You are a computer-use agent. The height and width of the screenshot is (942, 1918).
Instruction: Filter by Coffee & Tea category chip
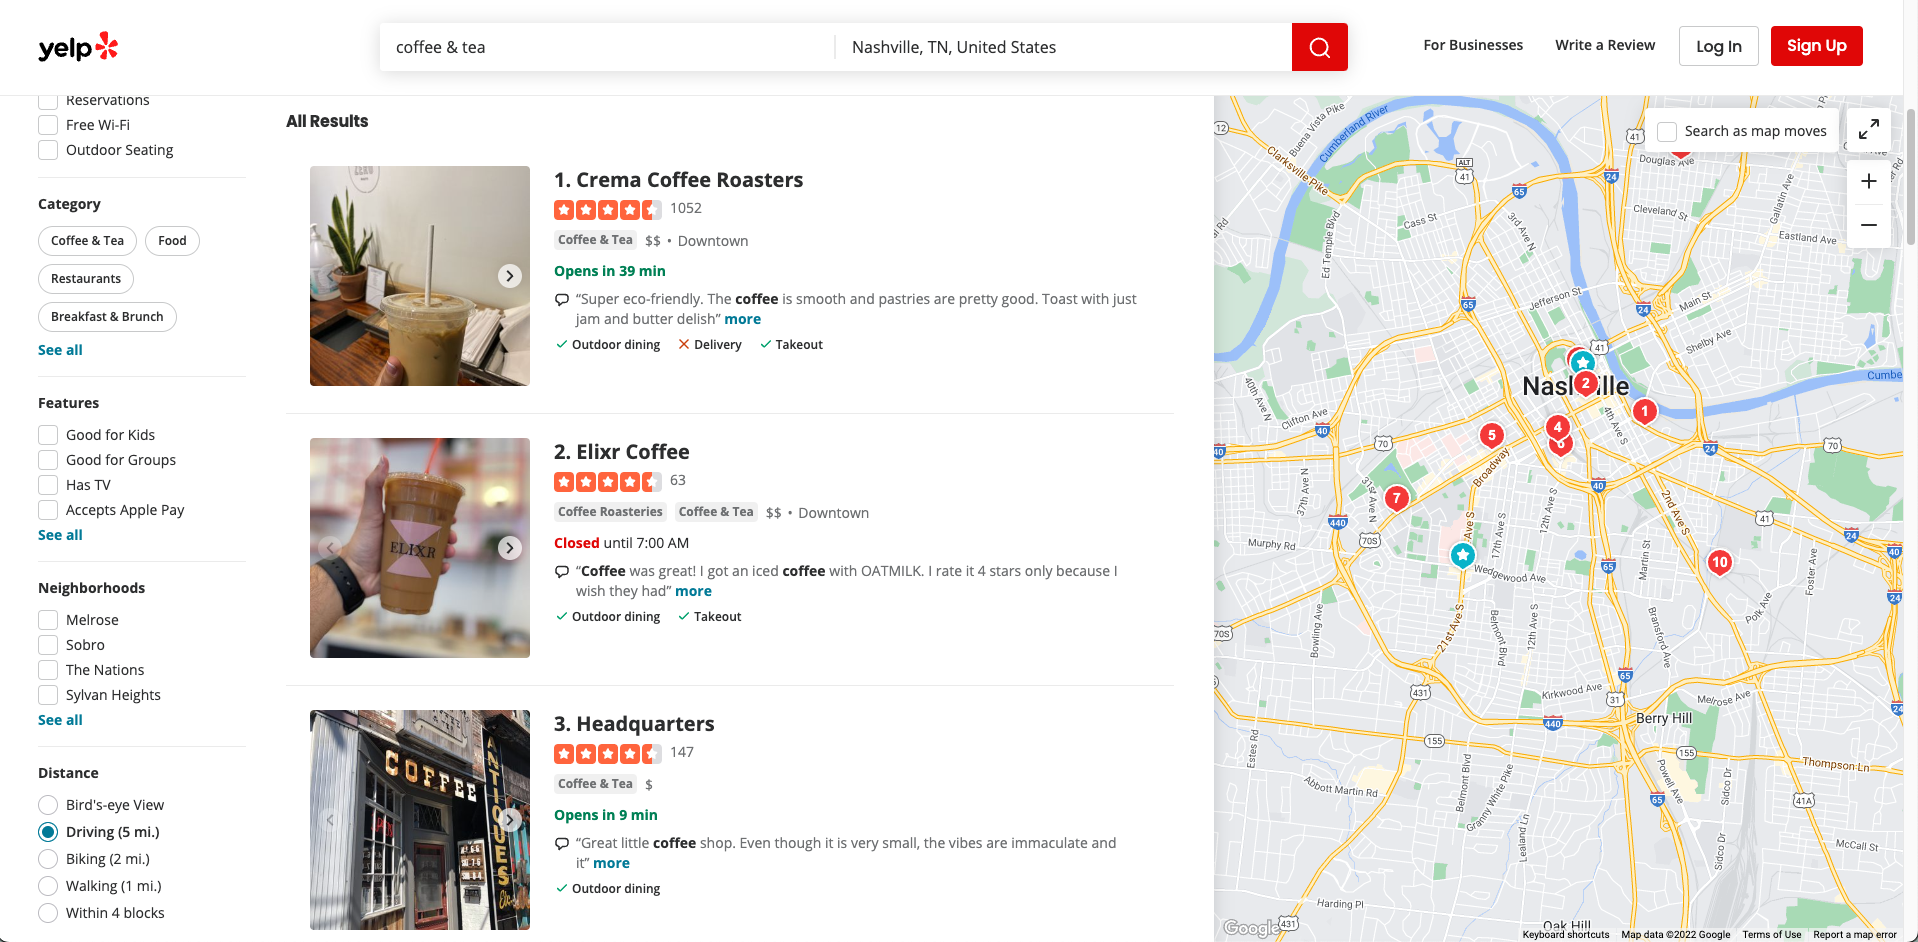click(x=88, y=241)
